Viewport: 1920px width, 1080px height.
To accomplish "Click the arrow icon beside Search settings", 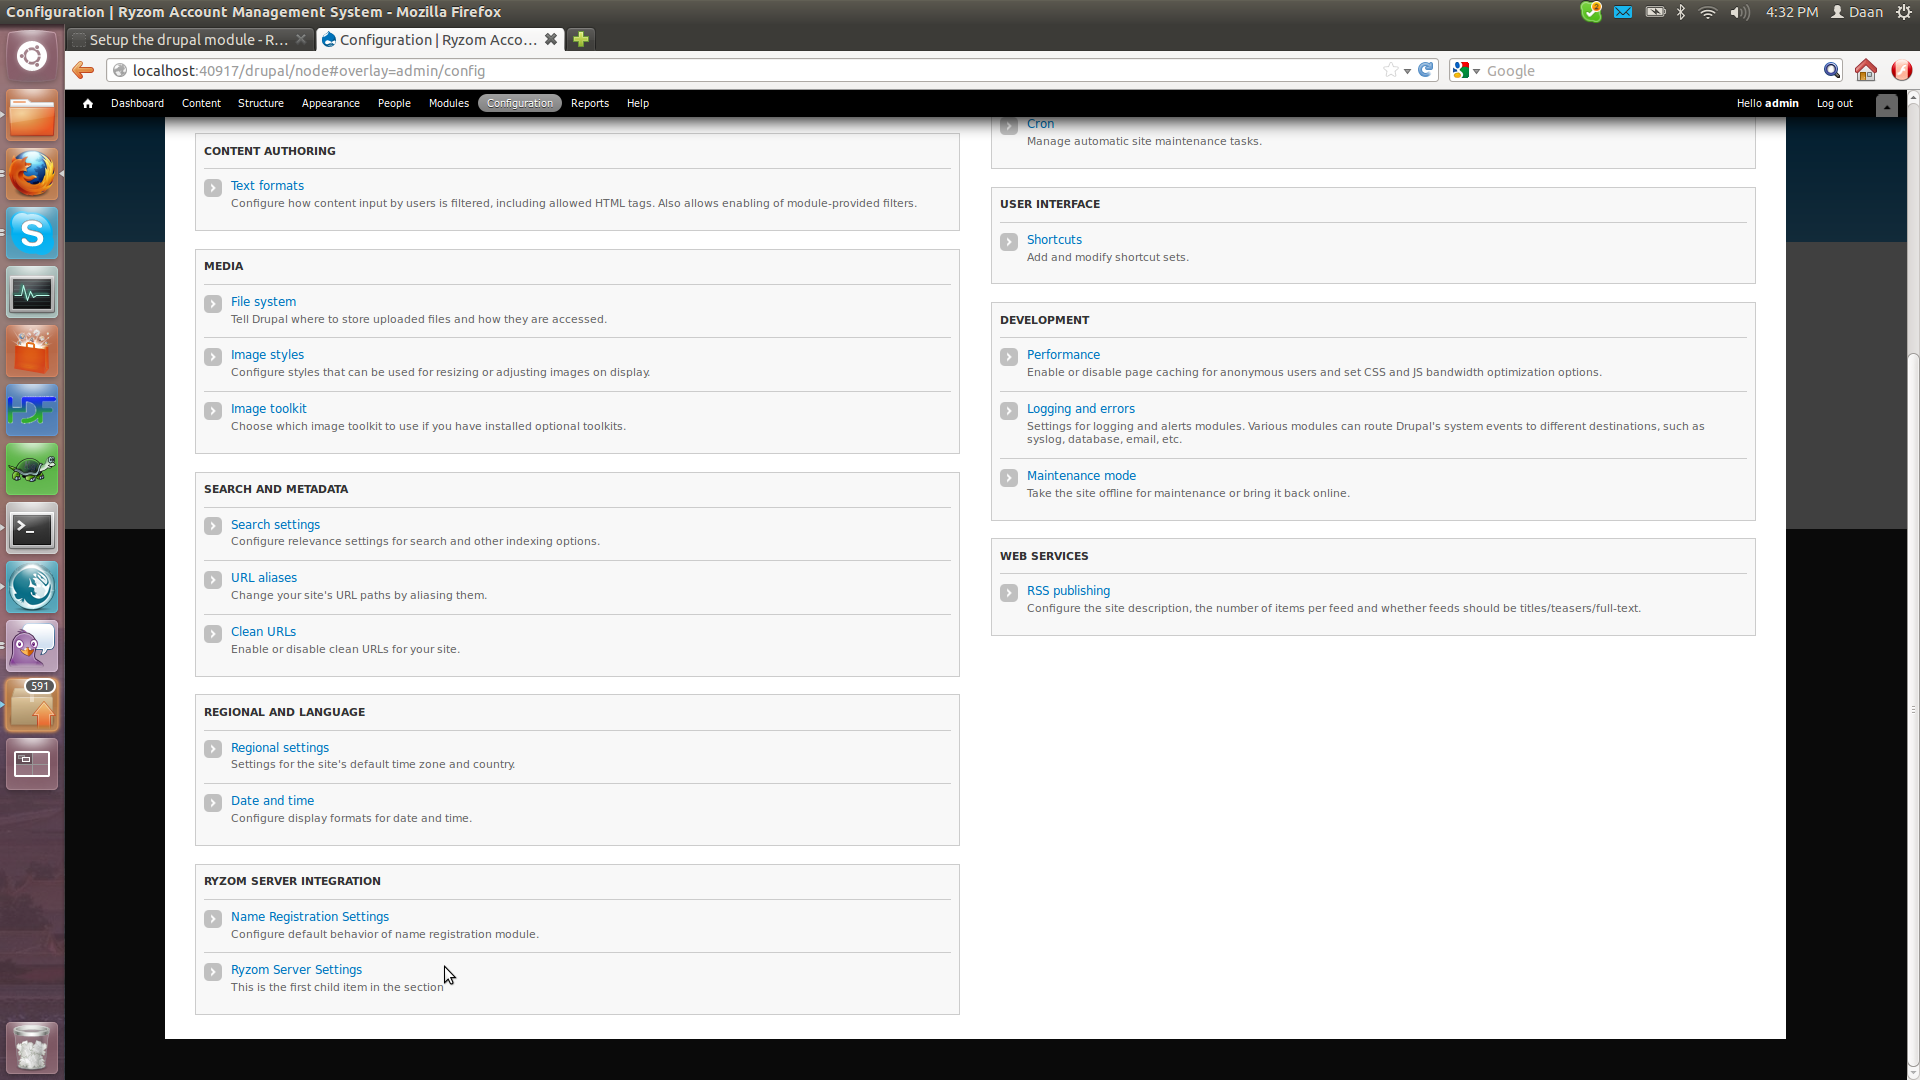I will [x=213, y=527].
